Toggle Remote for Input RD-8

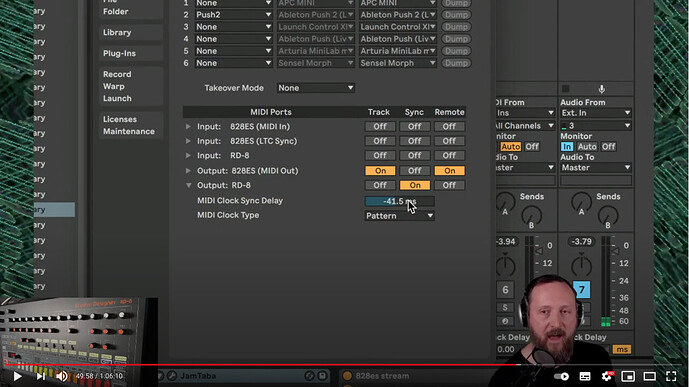(x=449, y=156)
